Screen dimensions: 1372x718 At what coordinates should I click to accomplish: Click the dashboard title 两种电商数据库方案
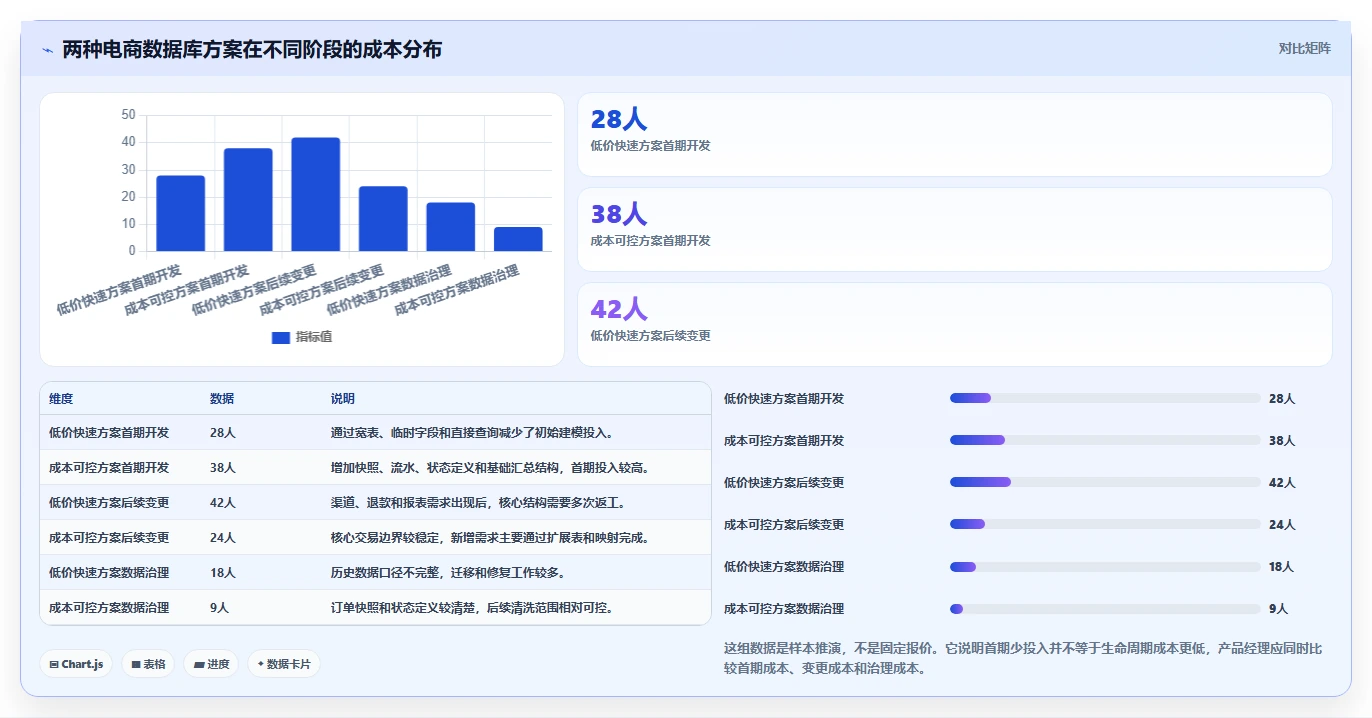click(x=252, y=49)
